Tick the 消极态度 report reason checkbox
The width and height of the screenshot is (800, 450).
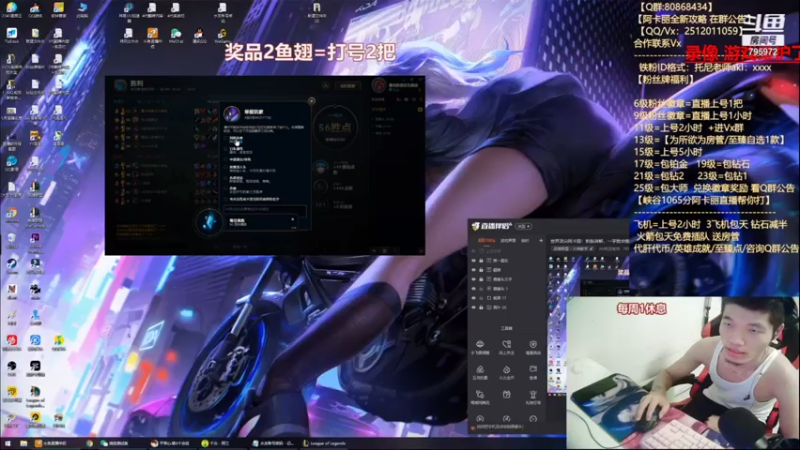coord(226,138)
